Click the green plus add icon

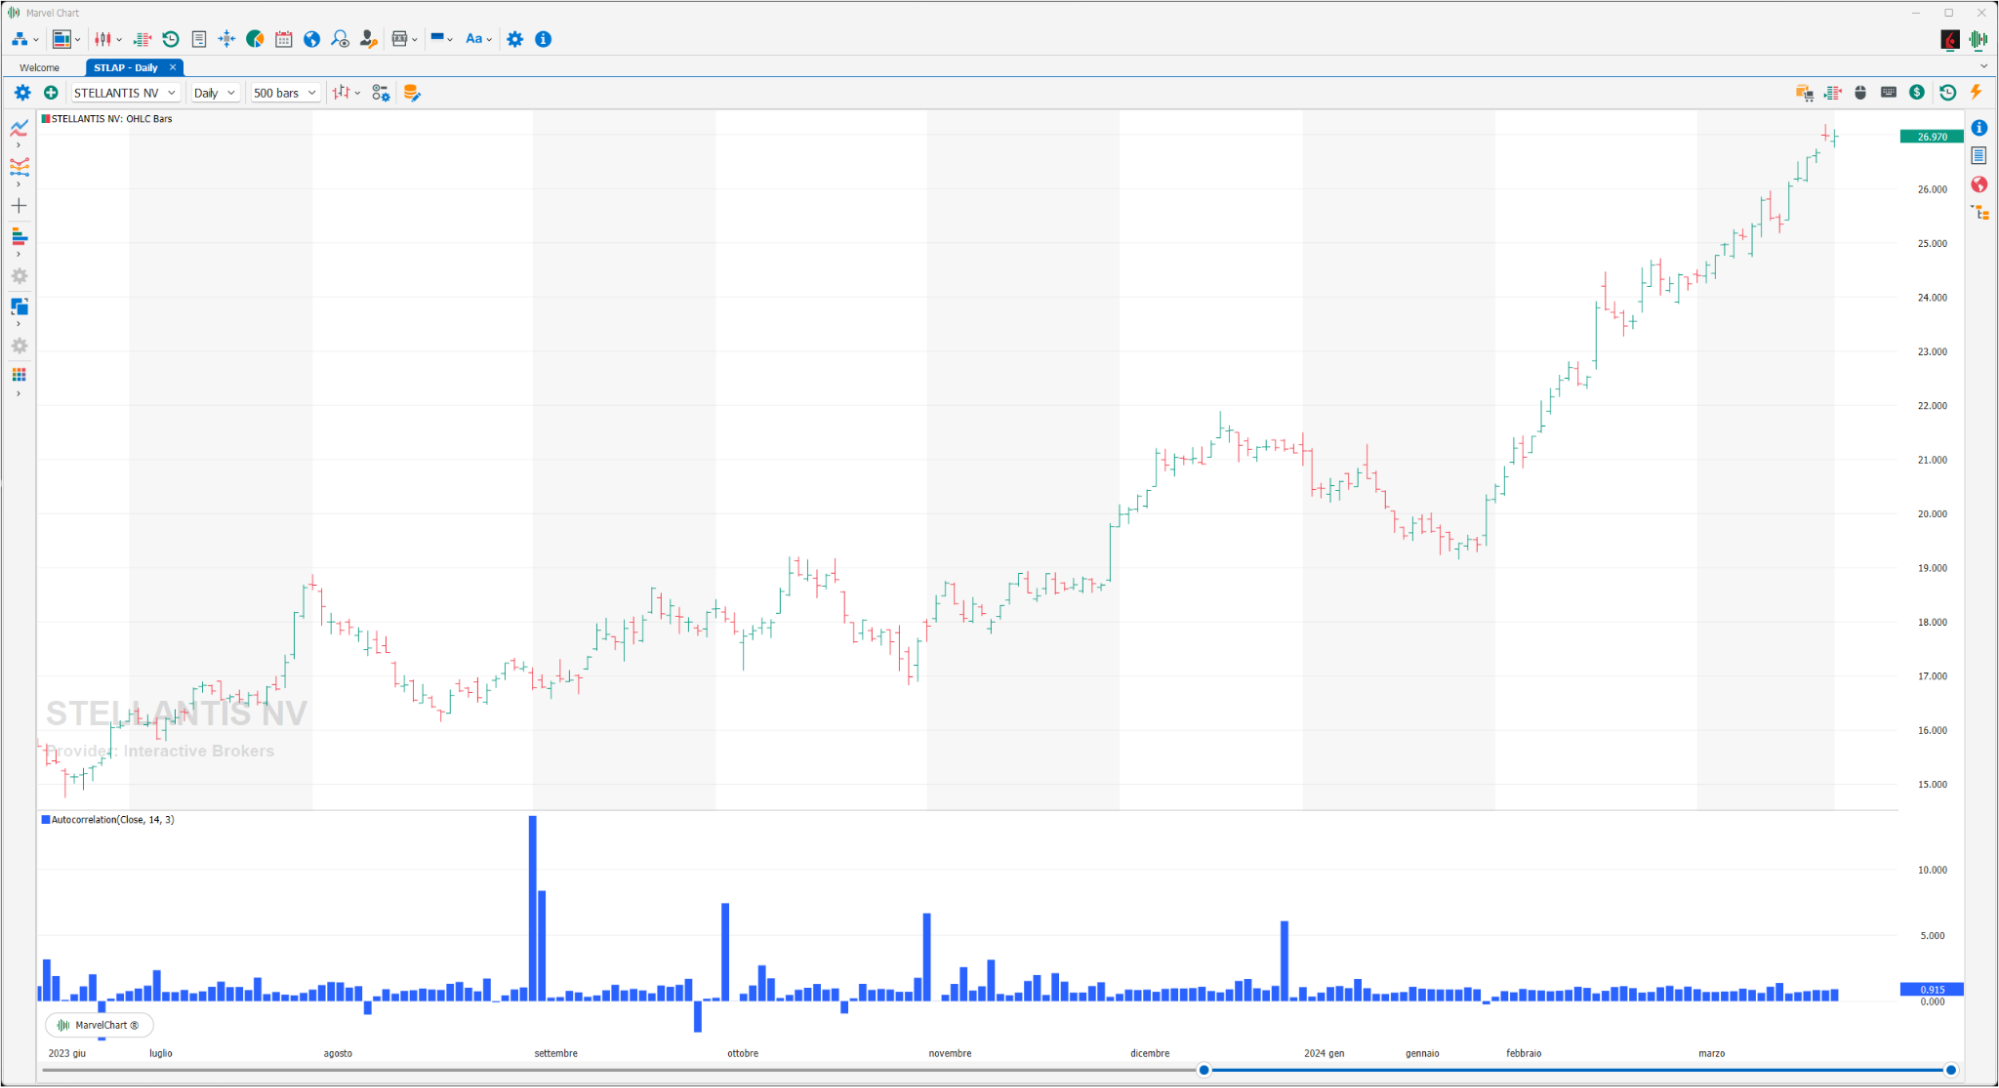[x=51, y=92]
